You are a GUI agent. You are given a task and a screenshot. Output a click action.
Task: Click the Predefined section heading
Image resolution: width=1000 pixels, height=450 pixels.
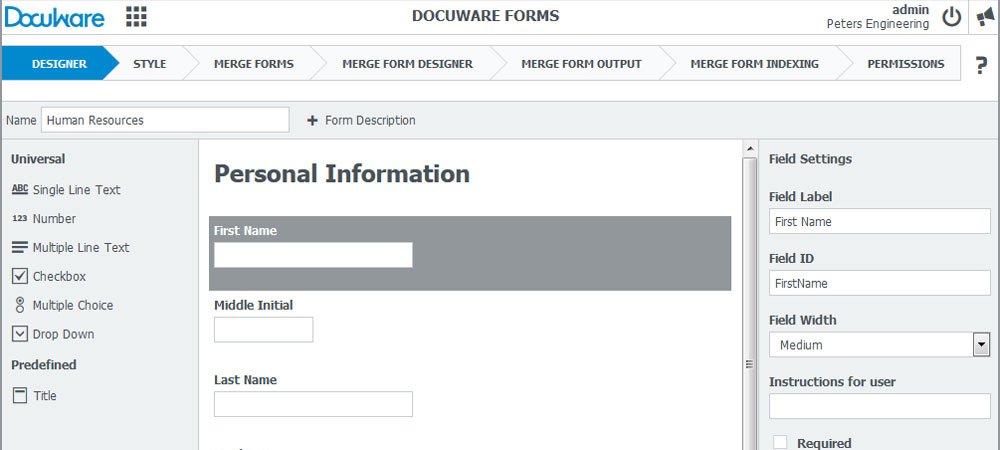[43, 365]
